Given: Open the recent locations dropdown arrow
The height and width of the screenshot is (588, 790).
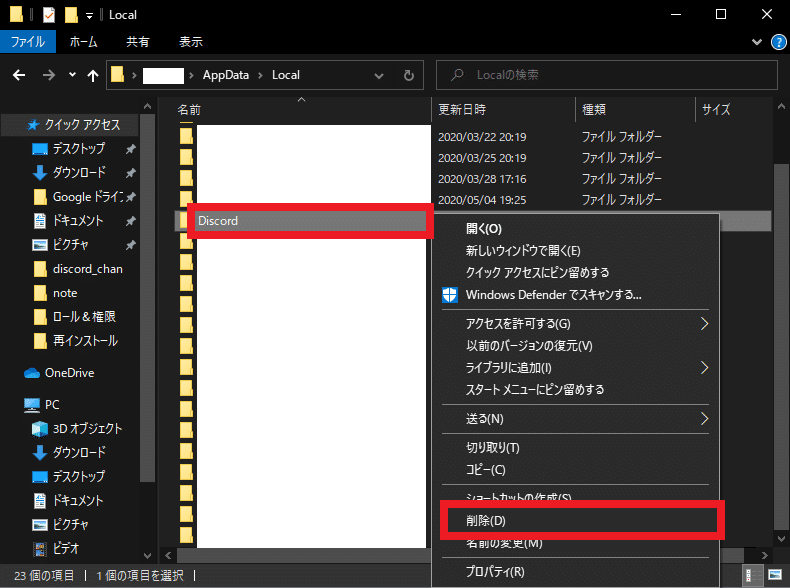Looking at the screenshot, I should [73, 75].
